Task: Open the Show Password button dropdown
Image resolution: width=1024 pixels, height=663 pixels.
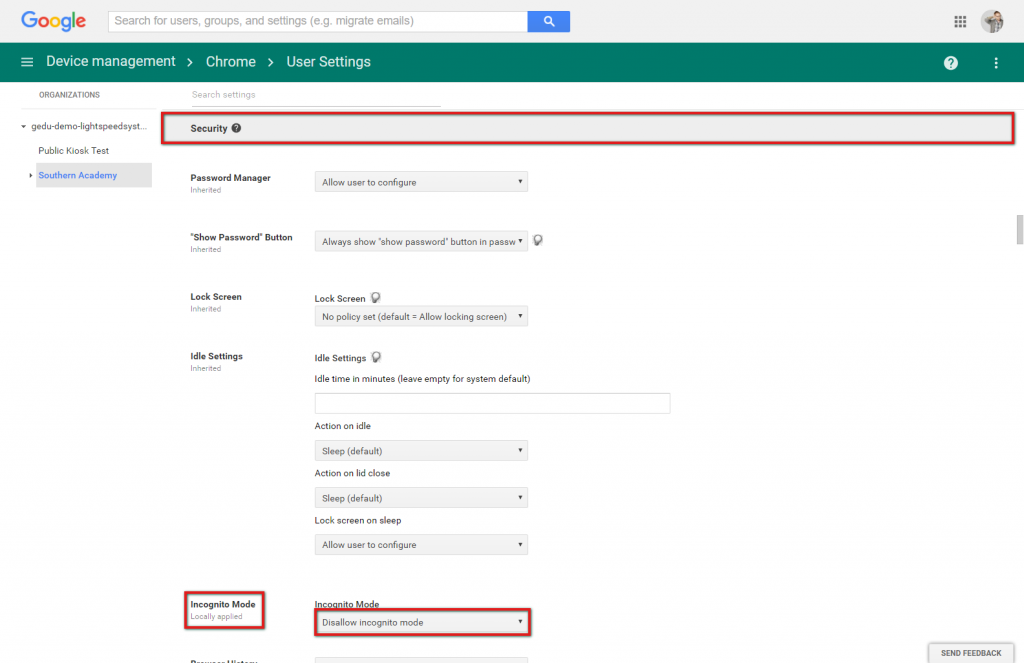Action: tap(421, 241)
